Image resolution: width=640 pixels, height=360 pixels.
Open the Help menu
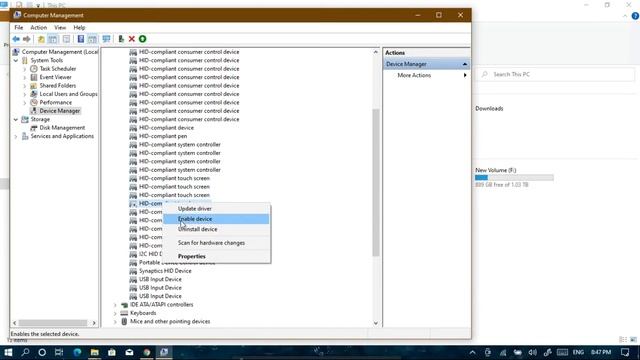point(79,27)
